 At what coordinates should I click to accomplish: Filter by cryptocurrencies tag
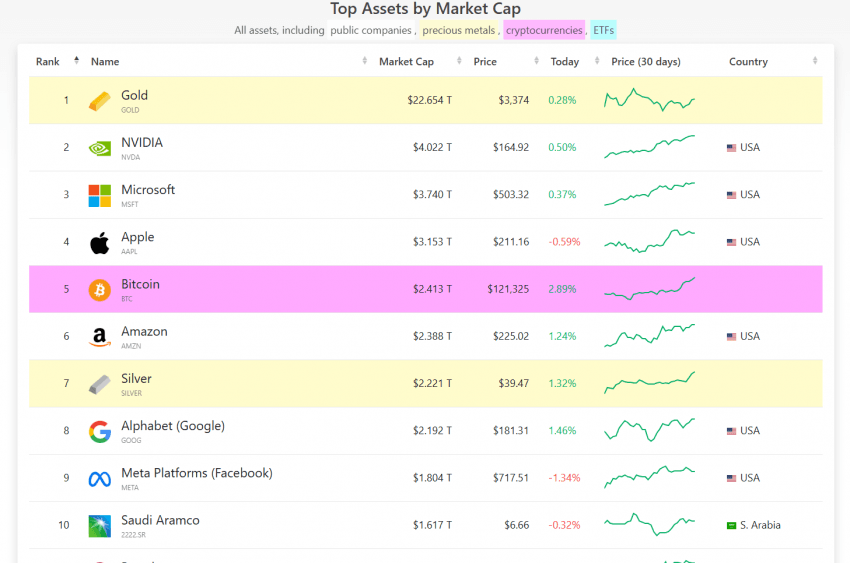pos(544,30)
